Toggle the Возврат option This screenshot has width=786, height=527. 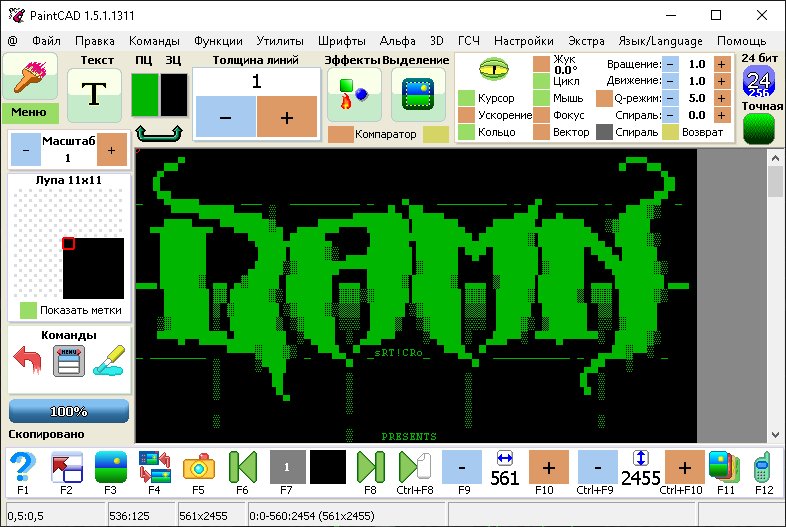[x=670, y=132]
